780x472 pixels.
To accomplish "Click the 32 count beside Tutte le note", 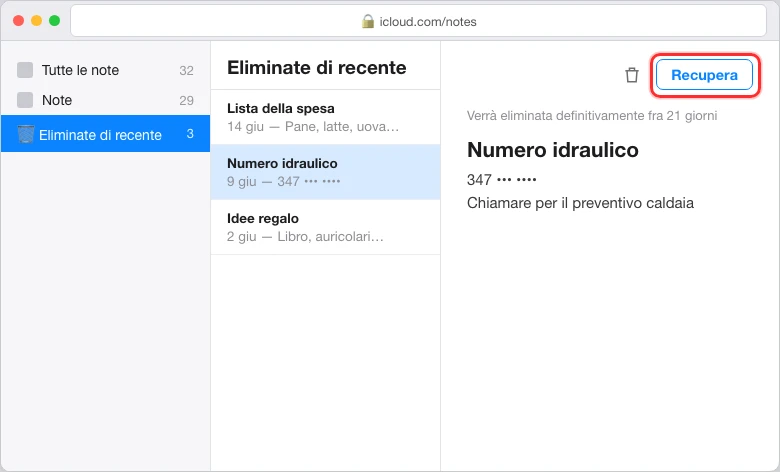I will 186,71.
